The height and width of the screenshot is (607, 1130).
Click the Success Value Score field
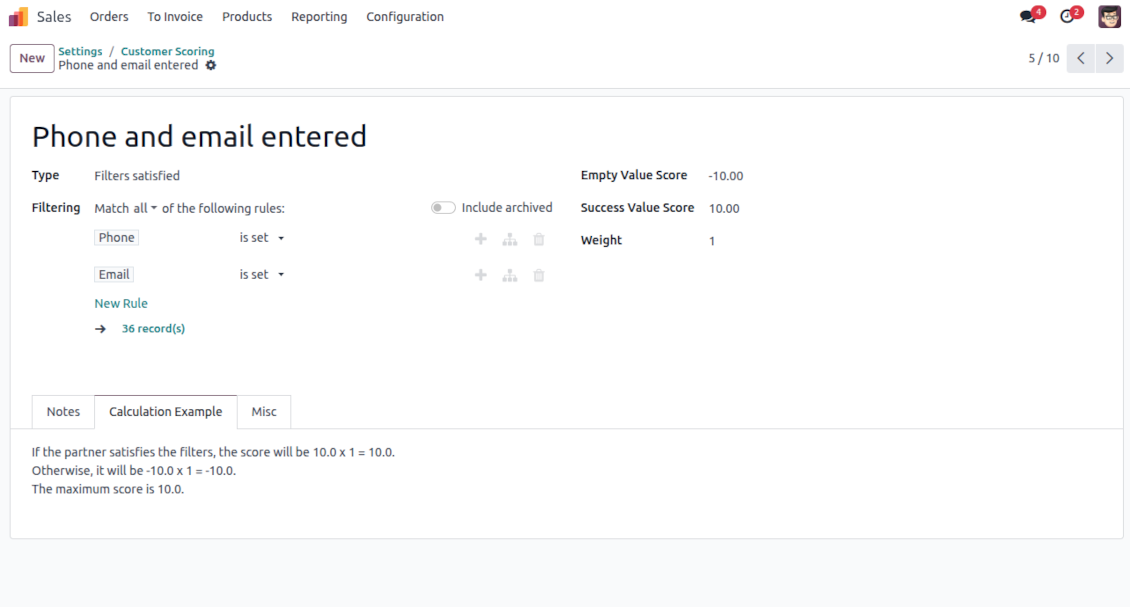coord(724,208)
